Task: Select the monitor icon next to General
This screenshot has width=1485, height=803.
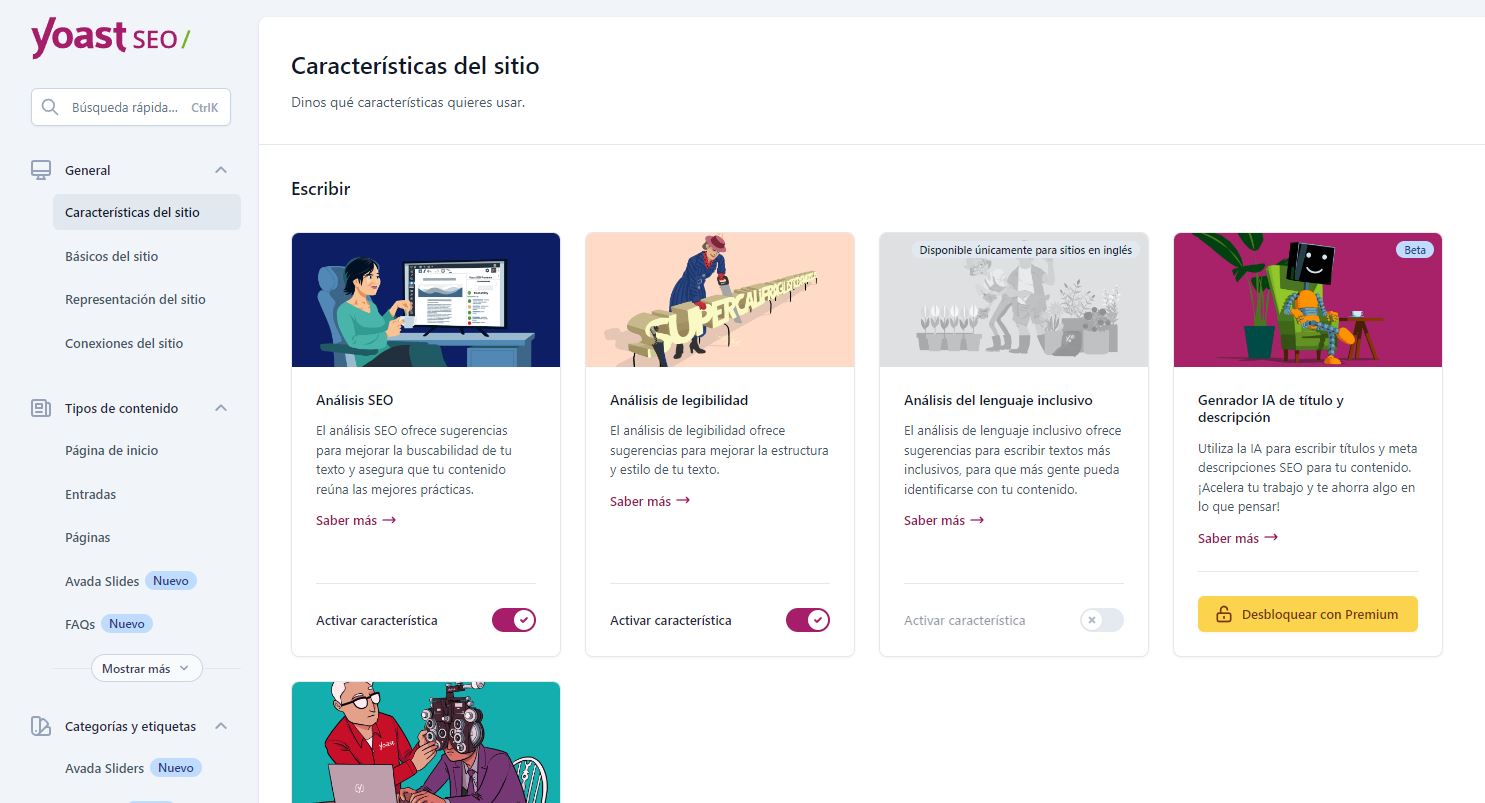Action: click(x=40, y=169)
